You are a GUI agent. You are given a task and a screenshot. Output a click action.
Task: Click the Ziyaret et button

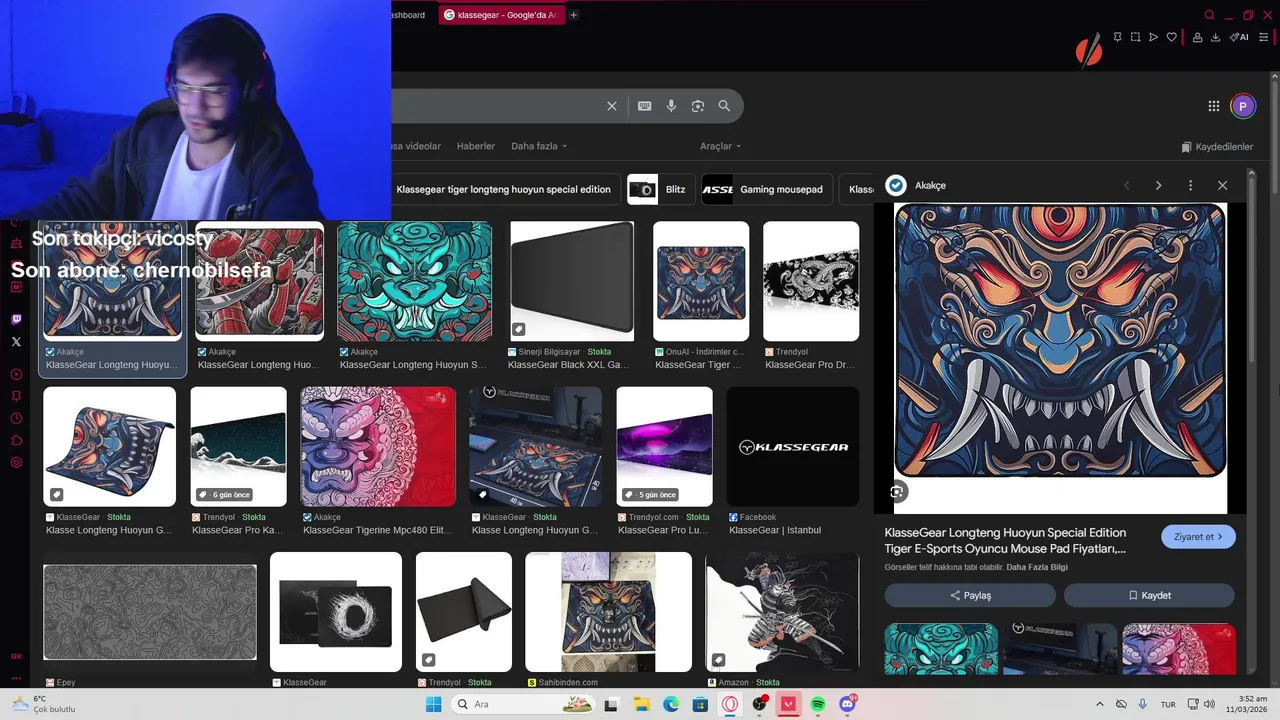[x=1198, y=537]
